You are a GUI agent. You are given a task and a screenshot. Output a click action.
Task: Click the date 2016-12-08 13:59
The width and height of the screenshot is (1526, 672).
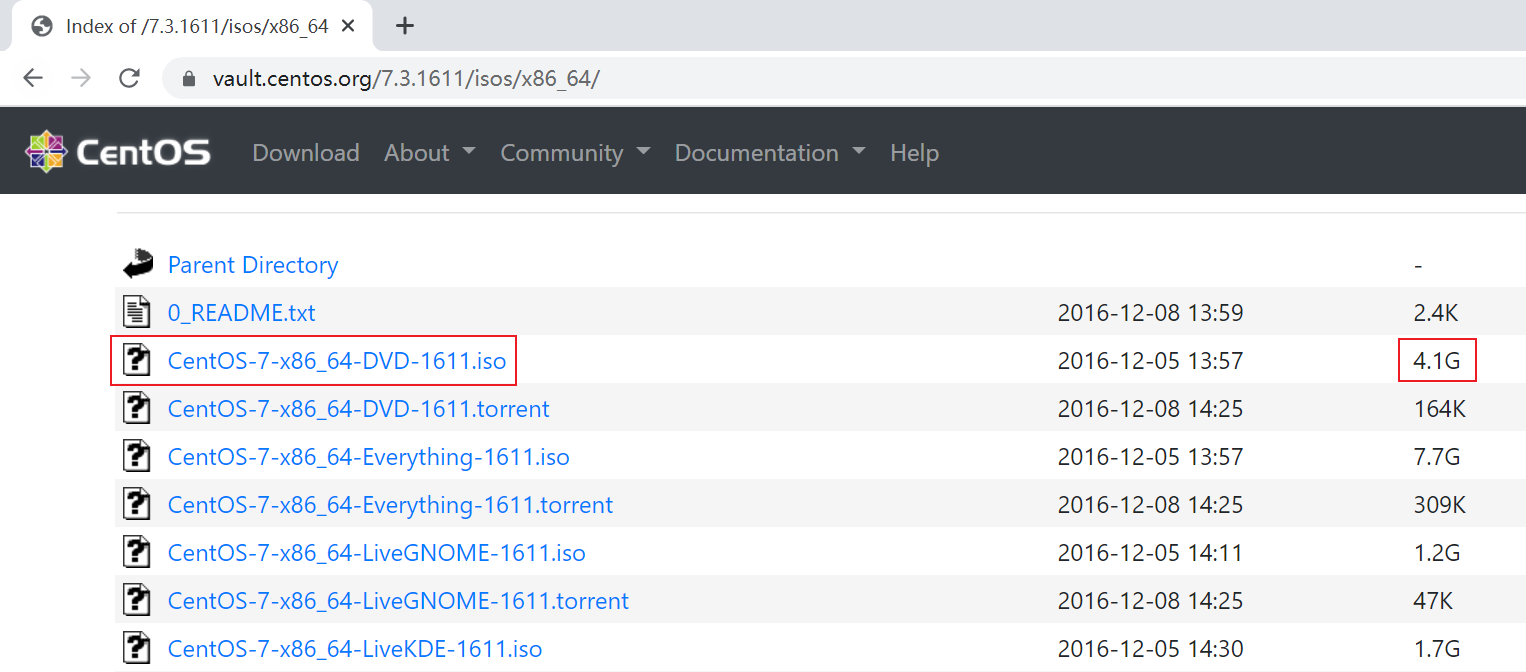click(1150, 313)
